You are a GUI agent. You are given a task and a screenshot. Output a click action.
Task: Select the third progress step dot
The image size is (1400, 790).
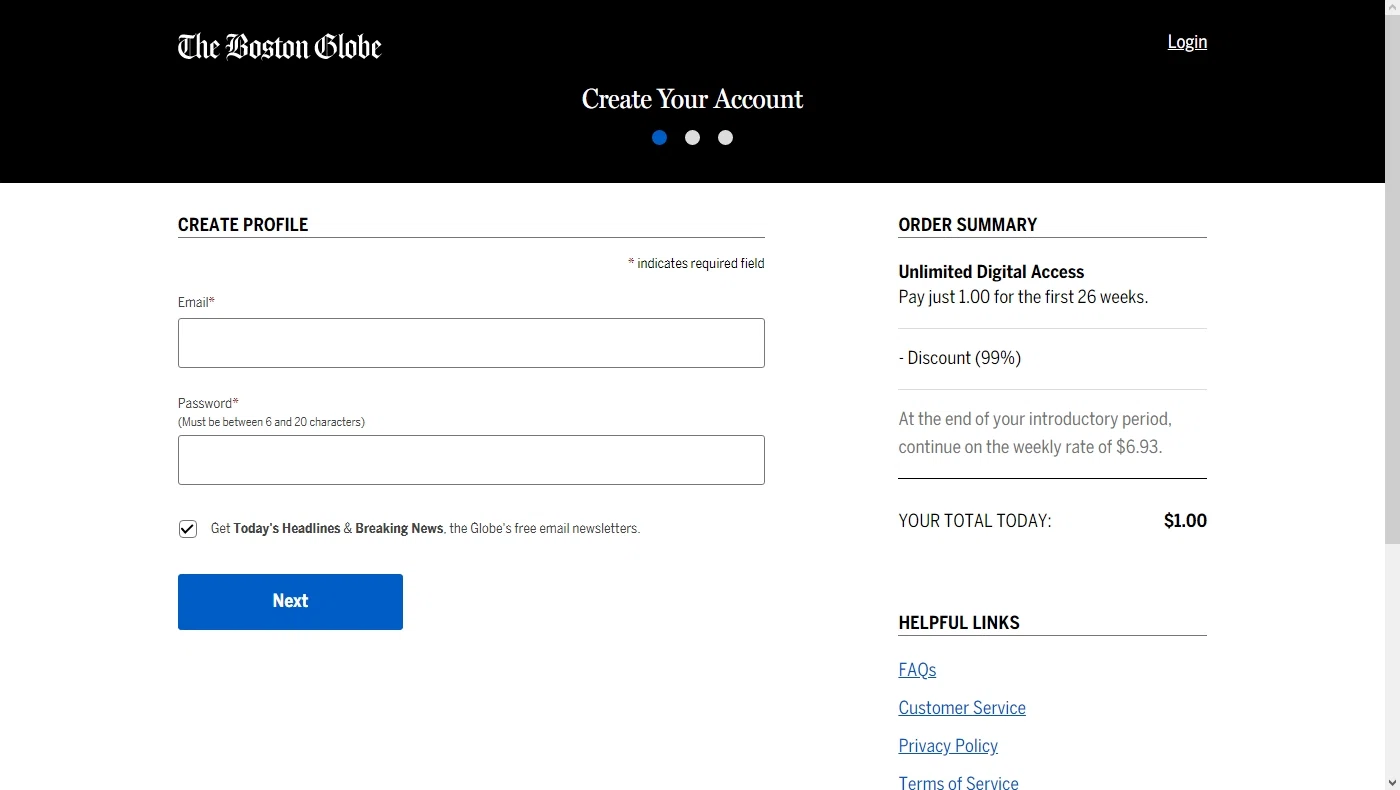725,138
